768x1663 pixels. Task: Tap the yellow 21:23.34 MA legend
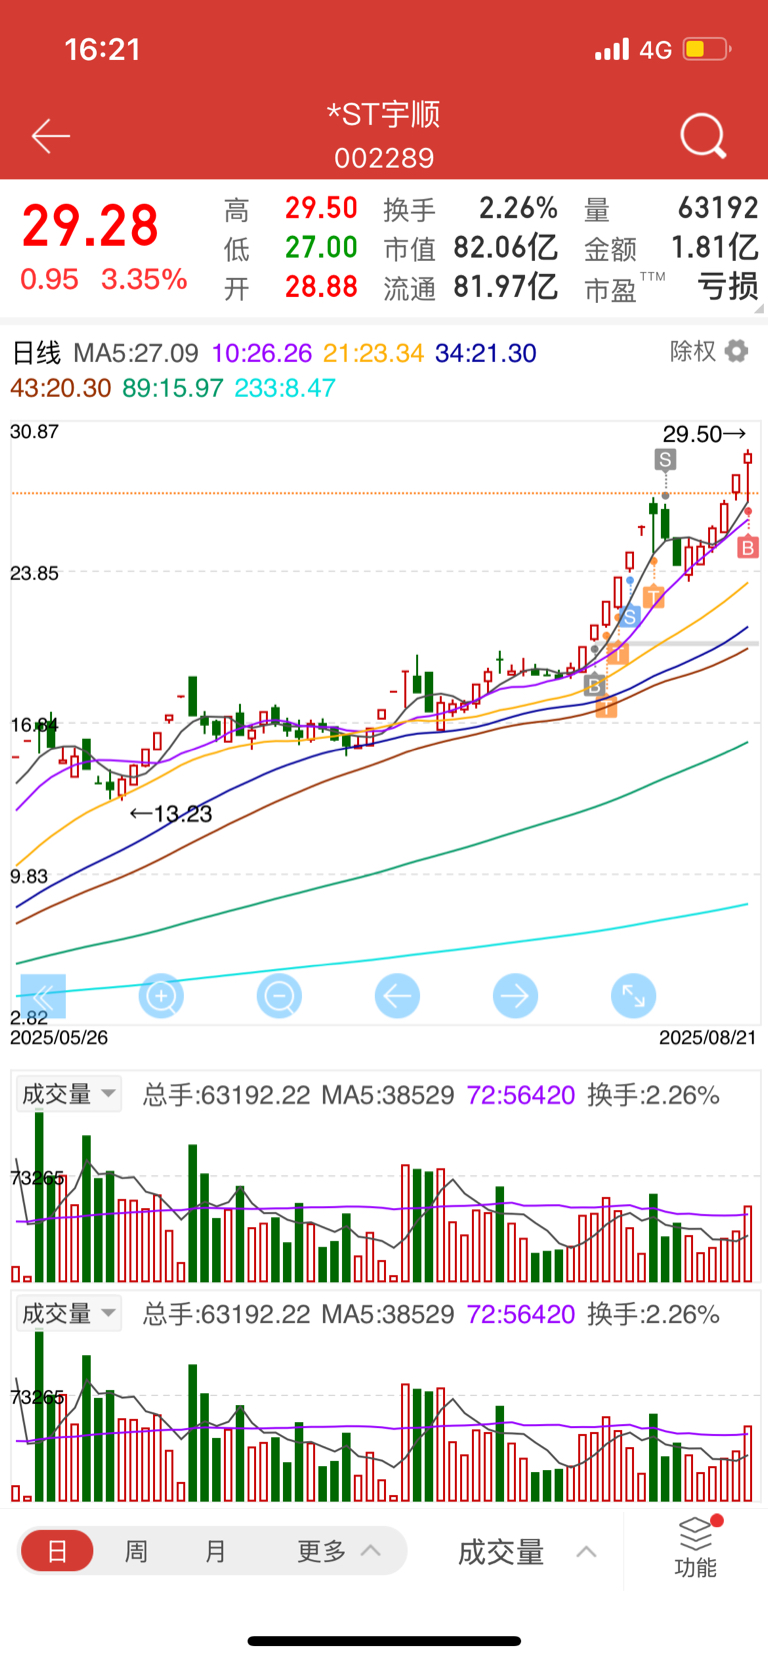pyautogui.click(x=373, y=353)
